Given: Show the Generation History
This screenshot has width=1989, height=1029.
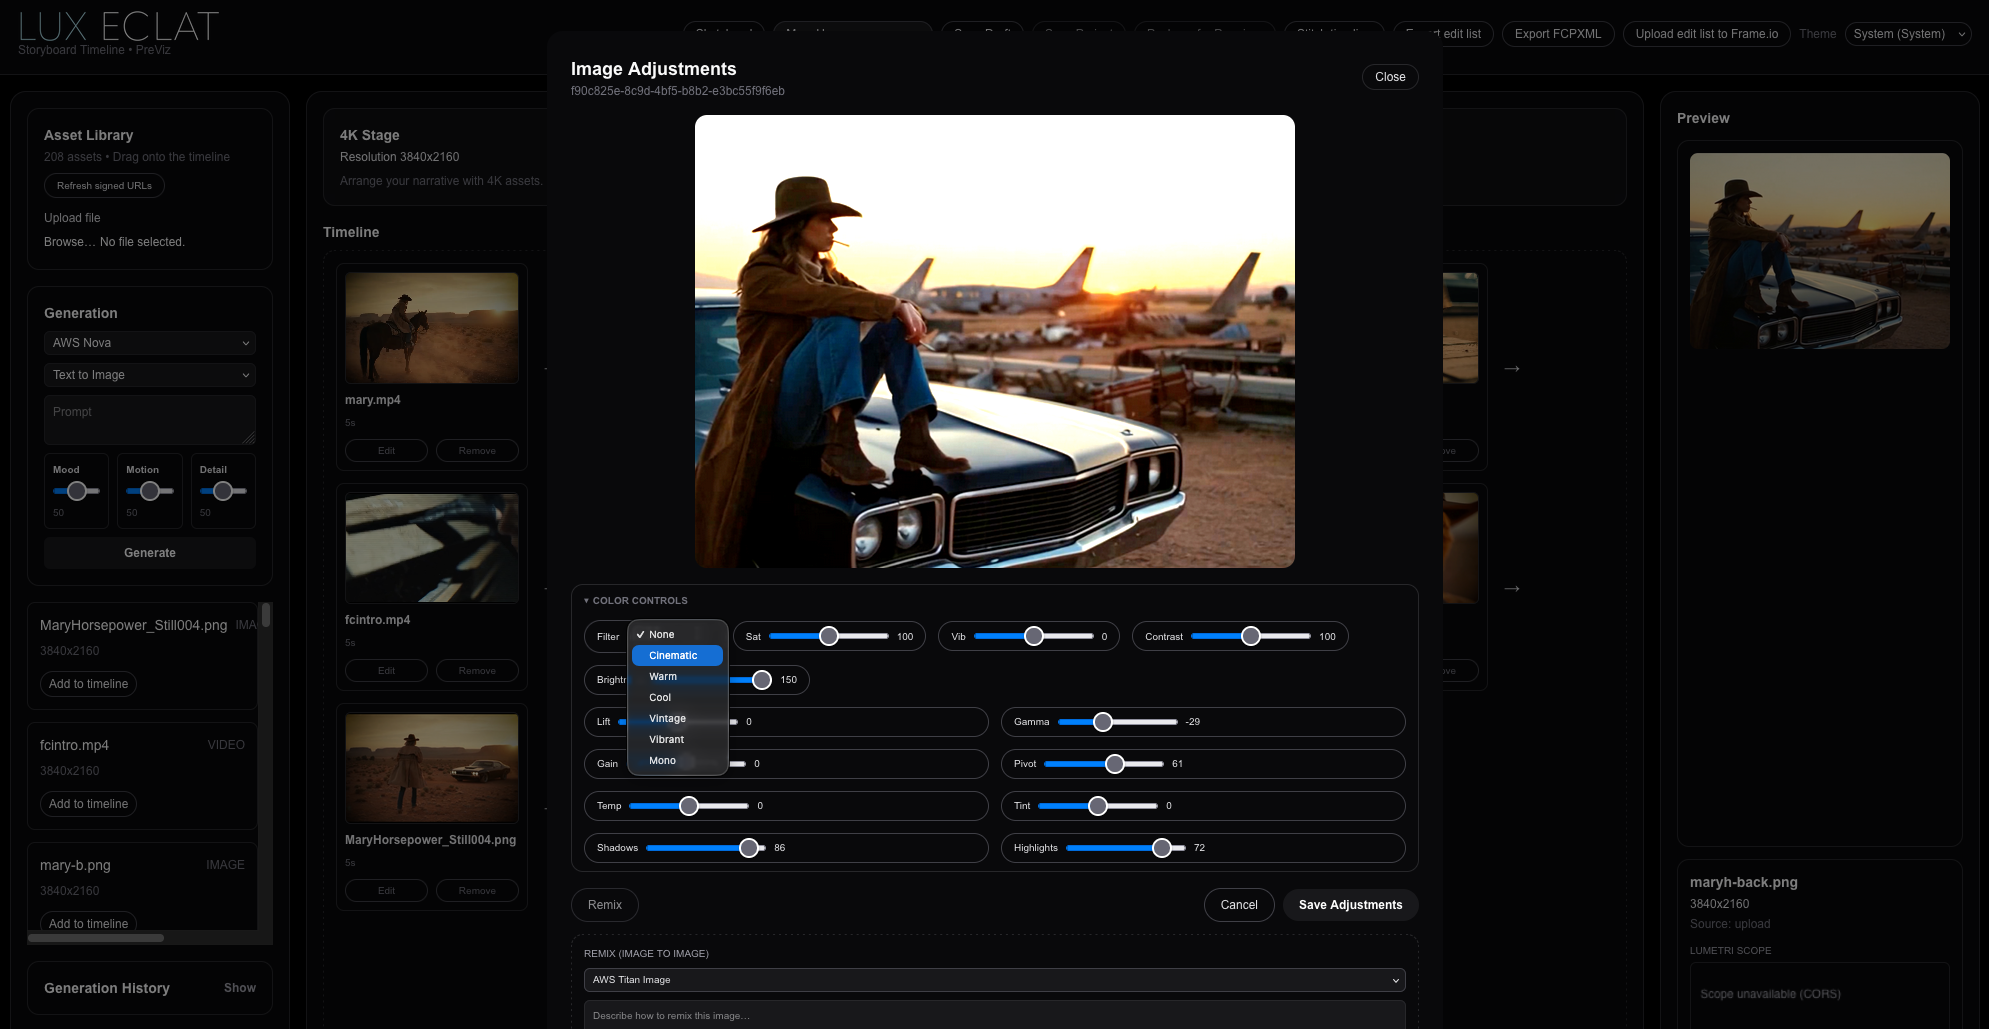Looking at the screenshot, I should coord(239,988).
